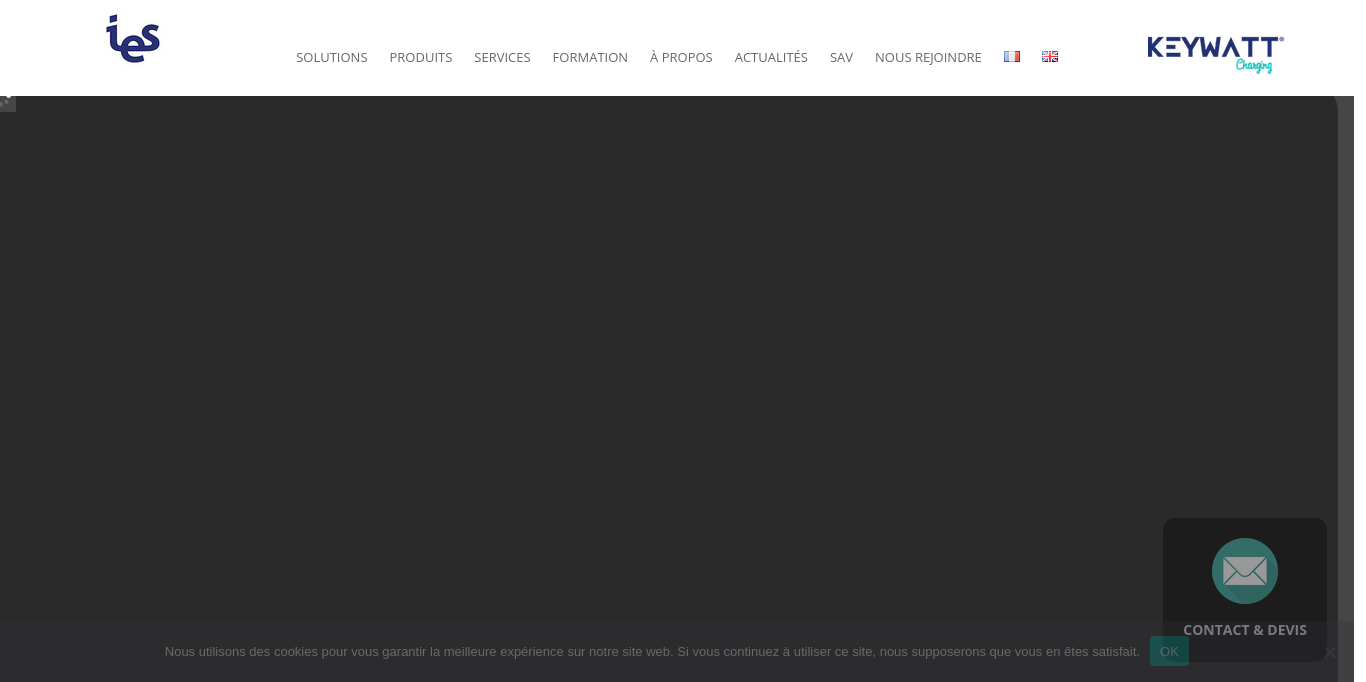The image size is (1366, 682).
Task: Click the teal envelope contact icon
Action: (x=1244, y=571)
